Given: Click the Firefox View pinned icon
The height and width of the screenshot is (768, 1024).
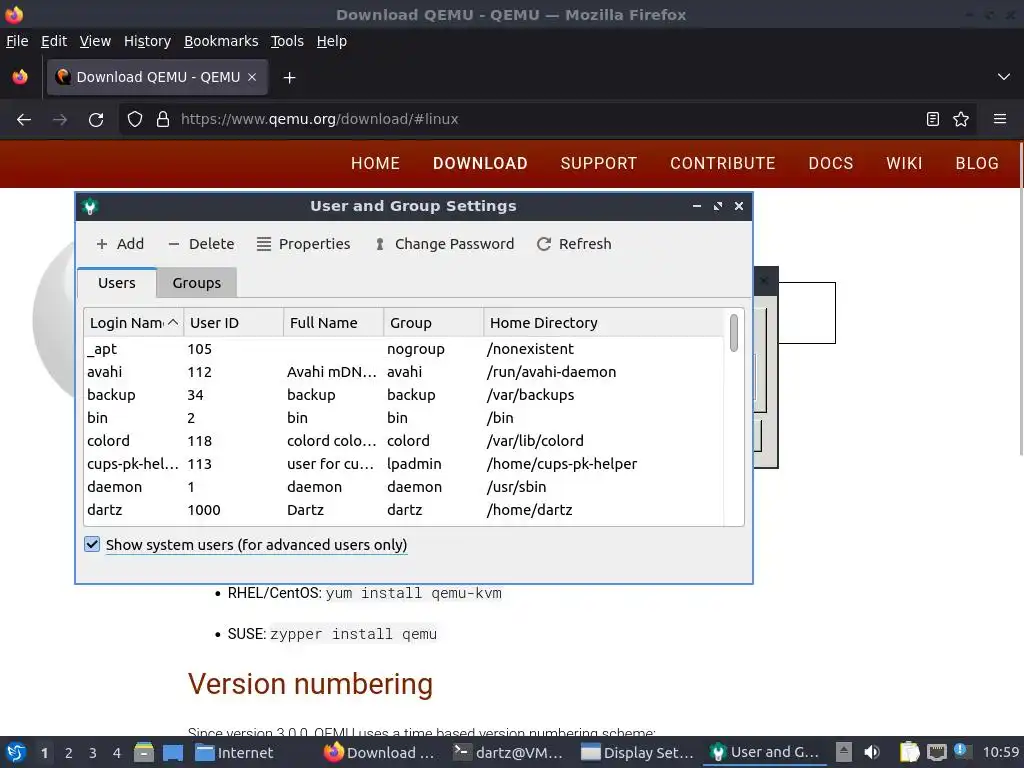Looking at the screenshot, I should 20,77.
